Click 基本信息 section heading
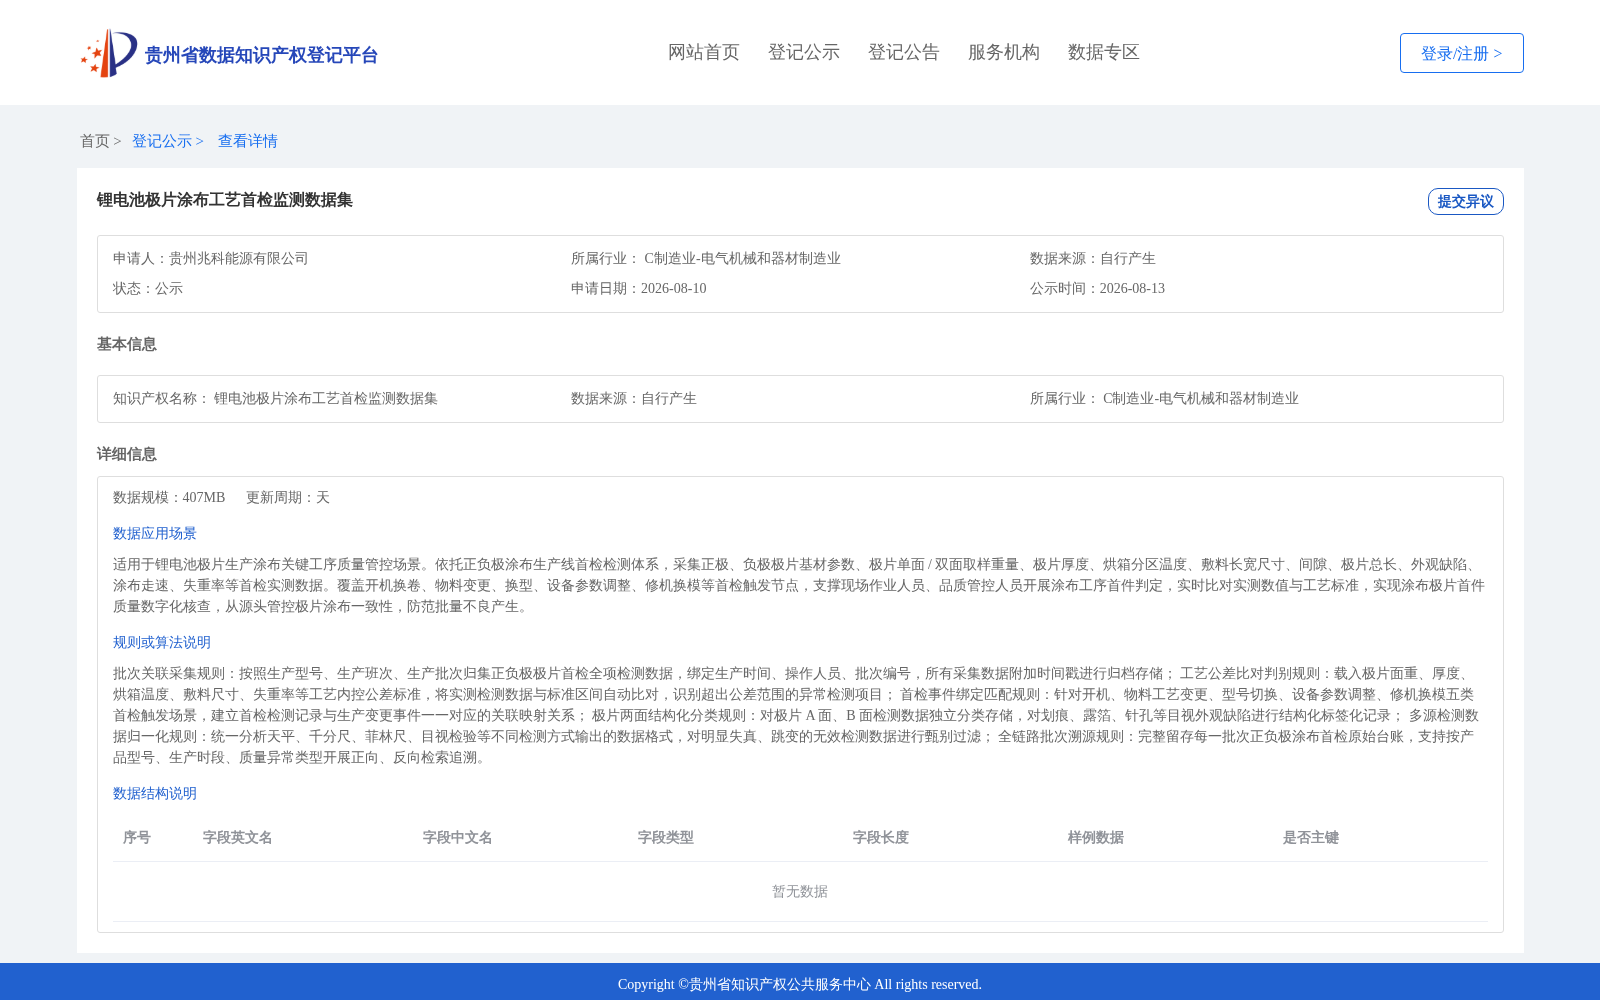This screenshot has height=1000, width=1600. [127, 344]
